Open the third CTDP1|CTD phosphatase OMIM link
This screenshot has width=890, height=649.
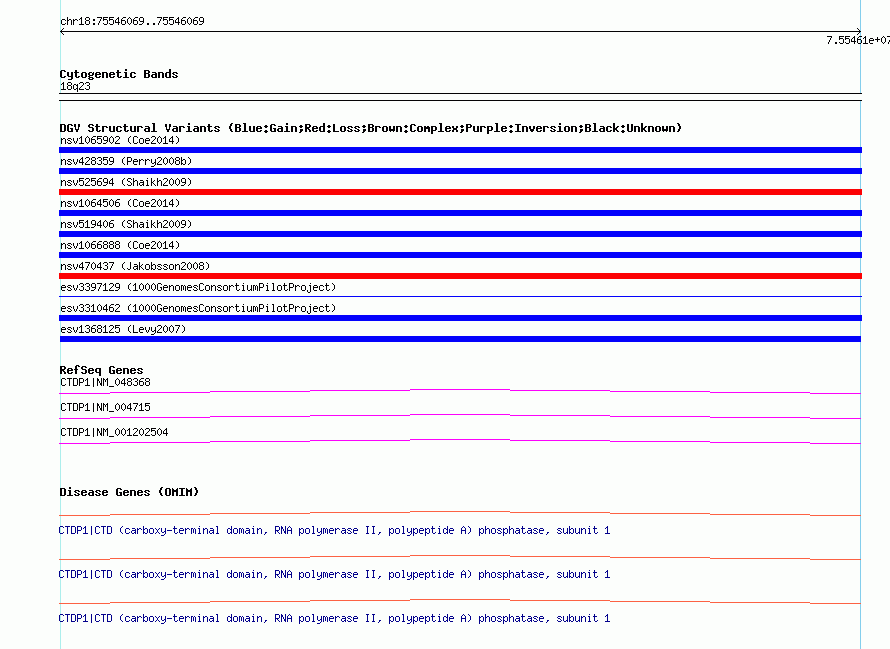pyautogui.click(x=334, y=618)
